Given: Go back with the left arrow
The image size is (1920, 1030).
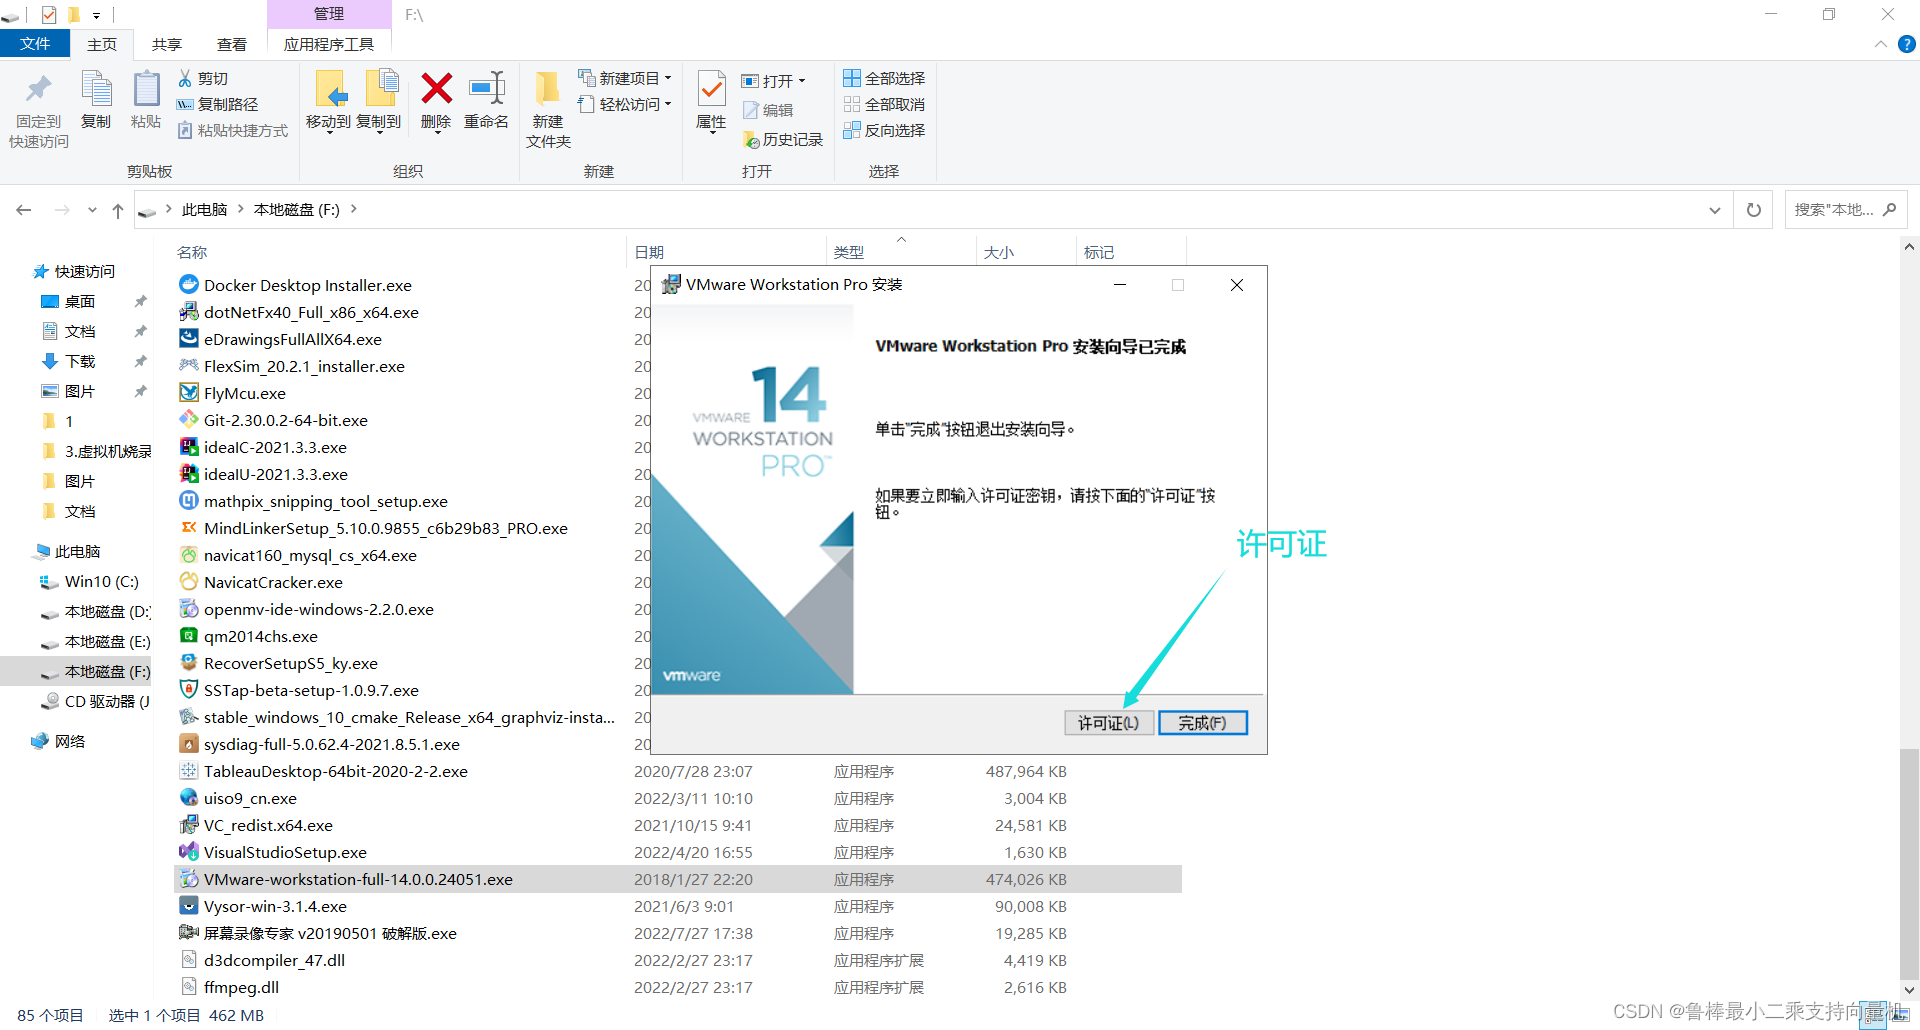Looking at the screenshot, I should pos(24,210).
